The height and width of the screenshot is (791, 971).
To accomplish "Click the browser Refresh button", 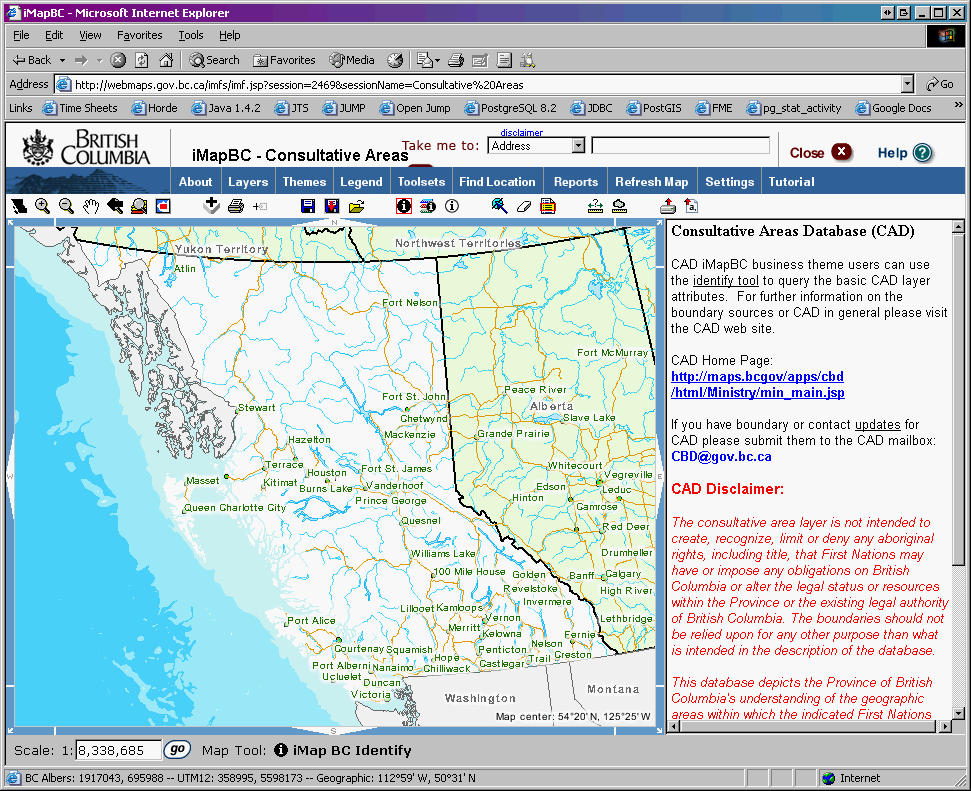I will (x=142, y=60).
